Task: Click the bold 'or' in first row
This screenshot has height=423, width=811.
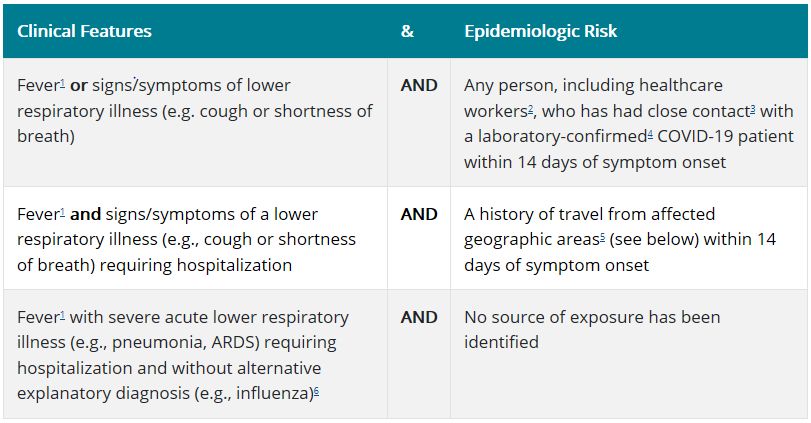Action: point(79,86)
